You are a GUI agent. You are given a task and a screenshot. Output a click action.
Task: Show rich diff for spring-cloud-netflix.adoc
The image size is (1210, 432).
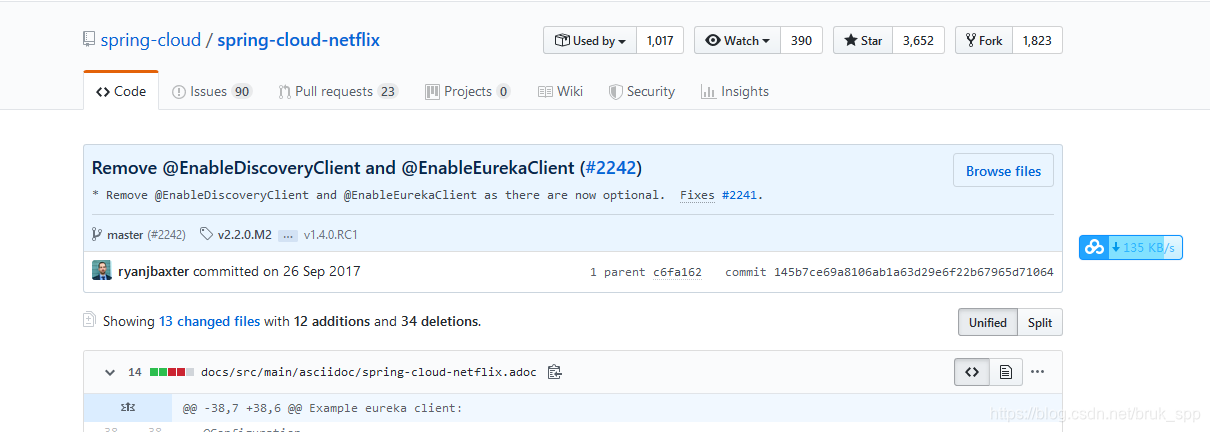1006,372
